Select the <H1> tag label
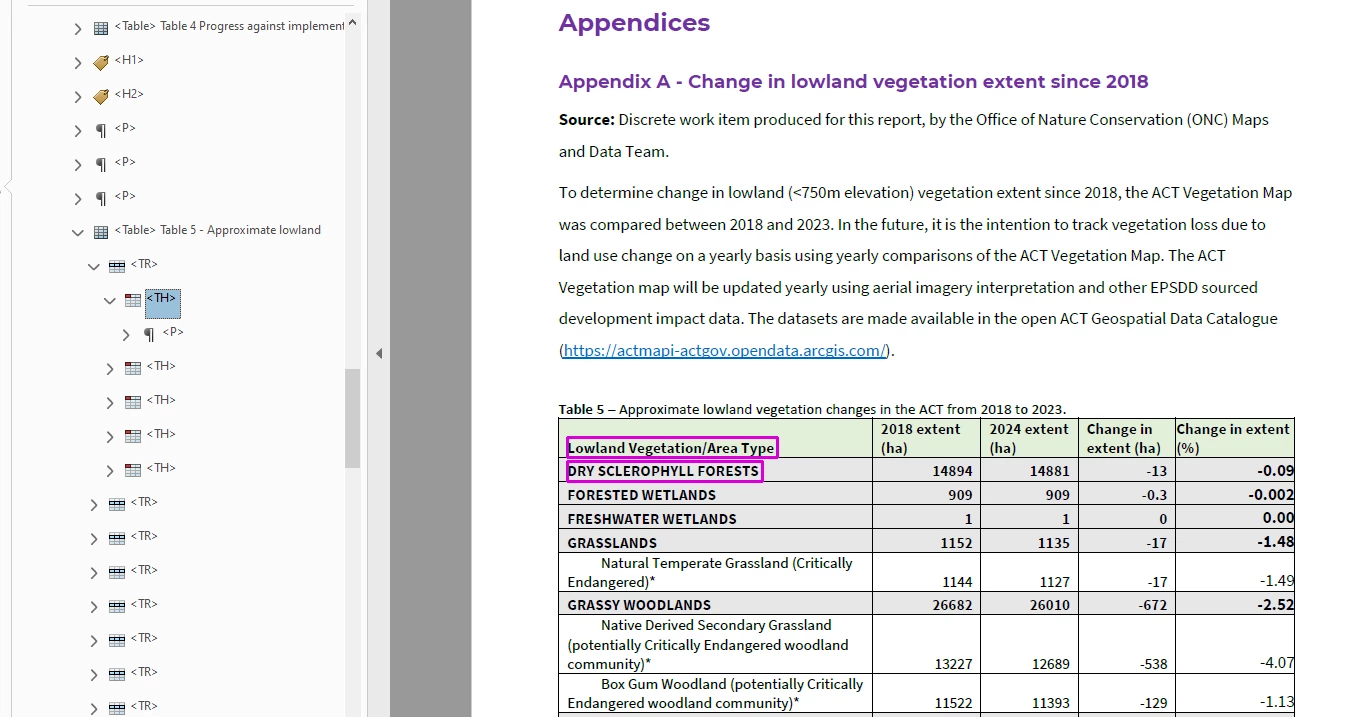The width and height of the screenshot is (1363, 717). point(129,60)
